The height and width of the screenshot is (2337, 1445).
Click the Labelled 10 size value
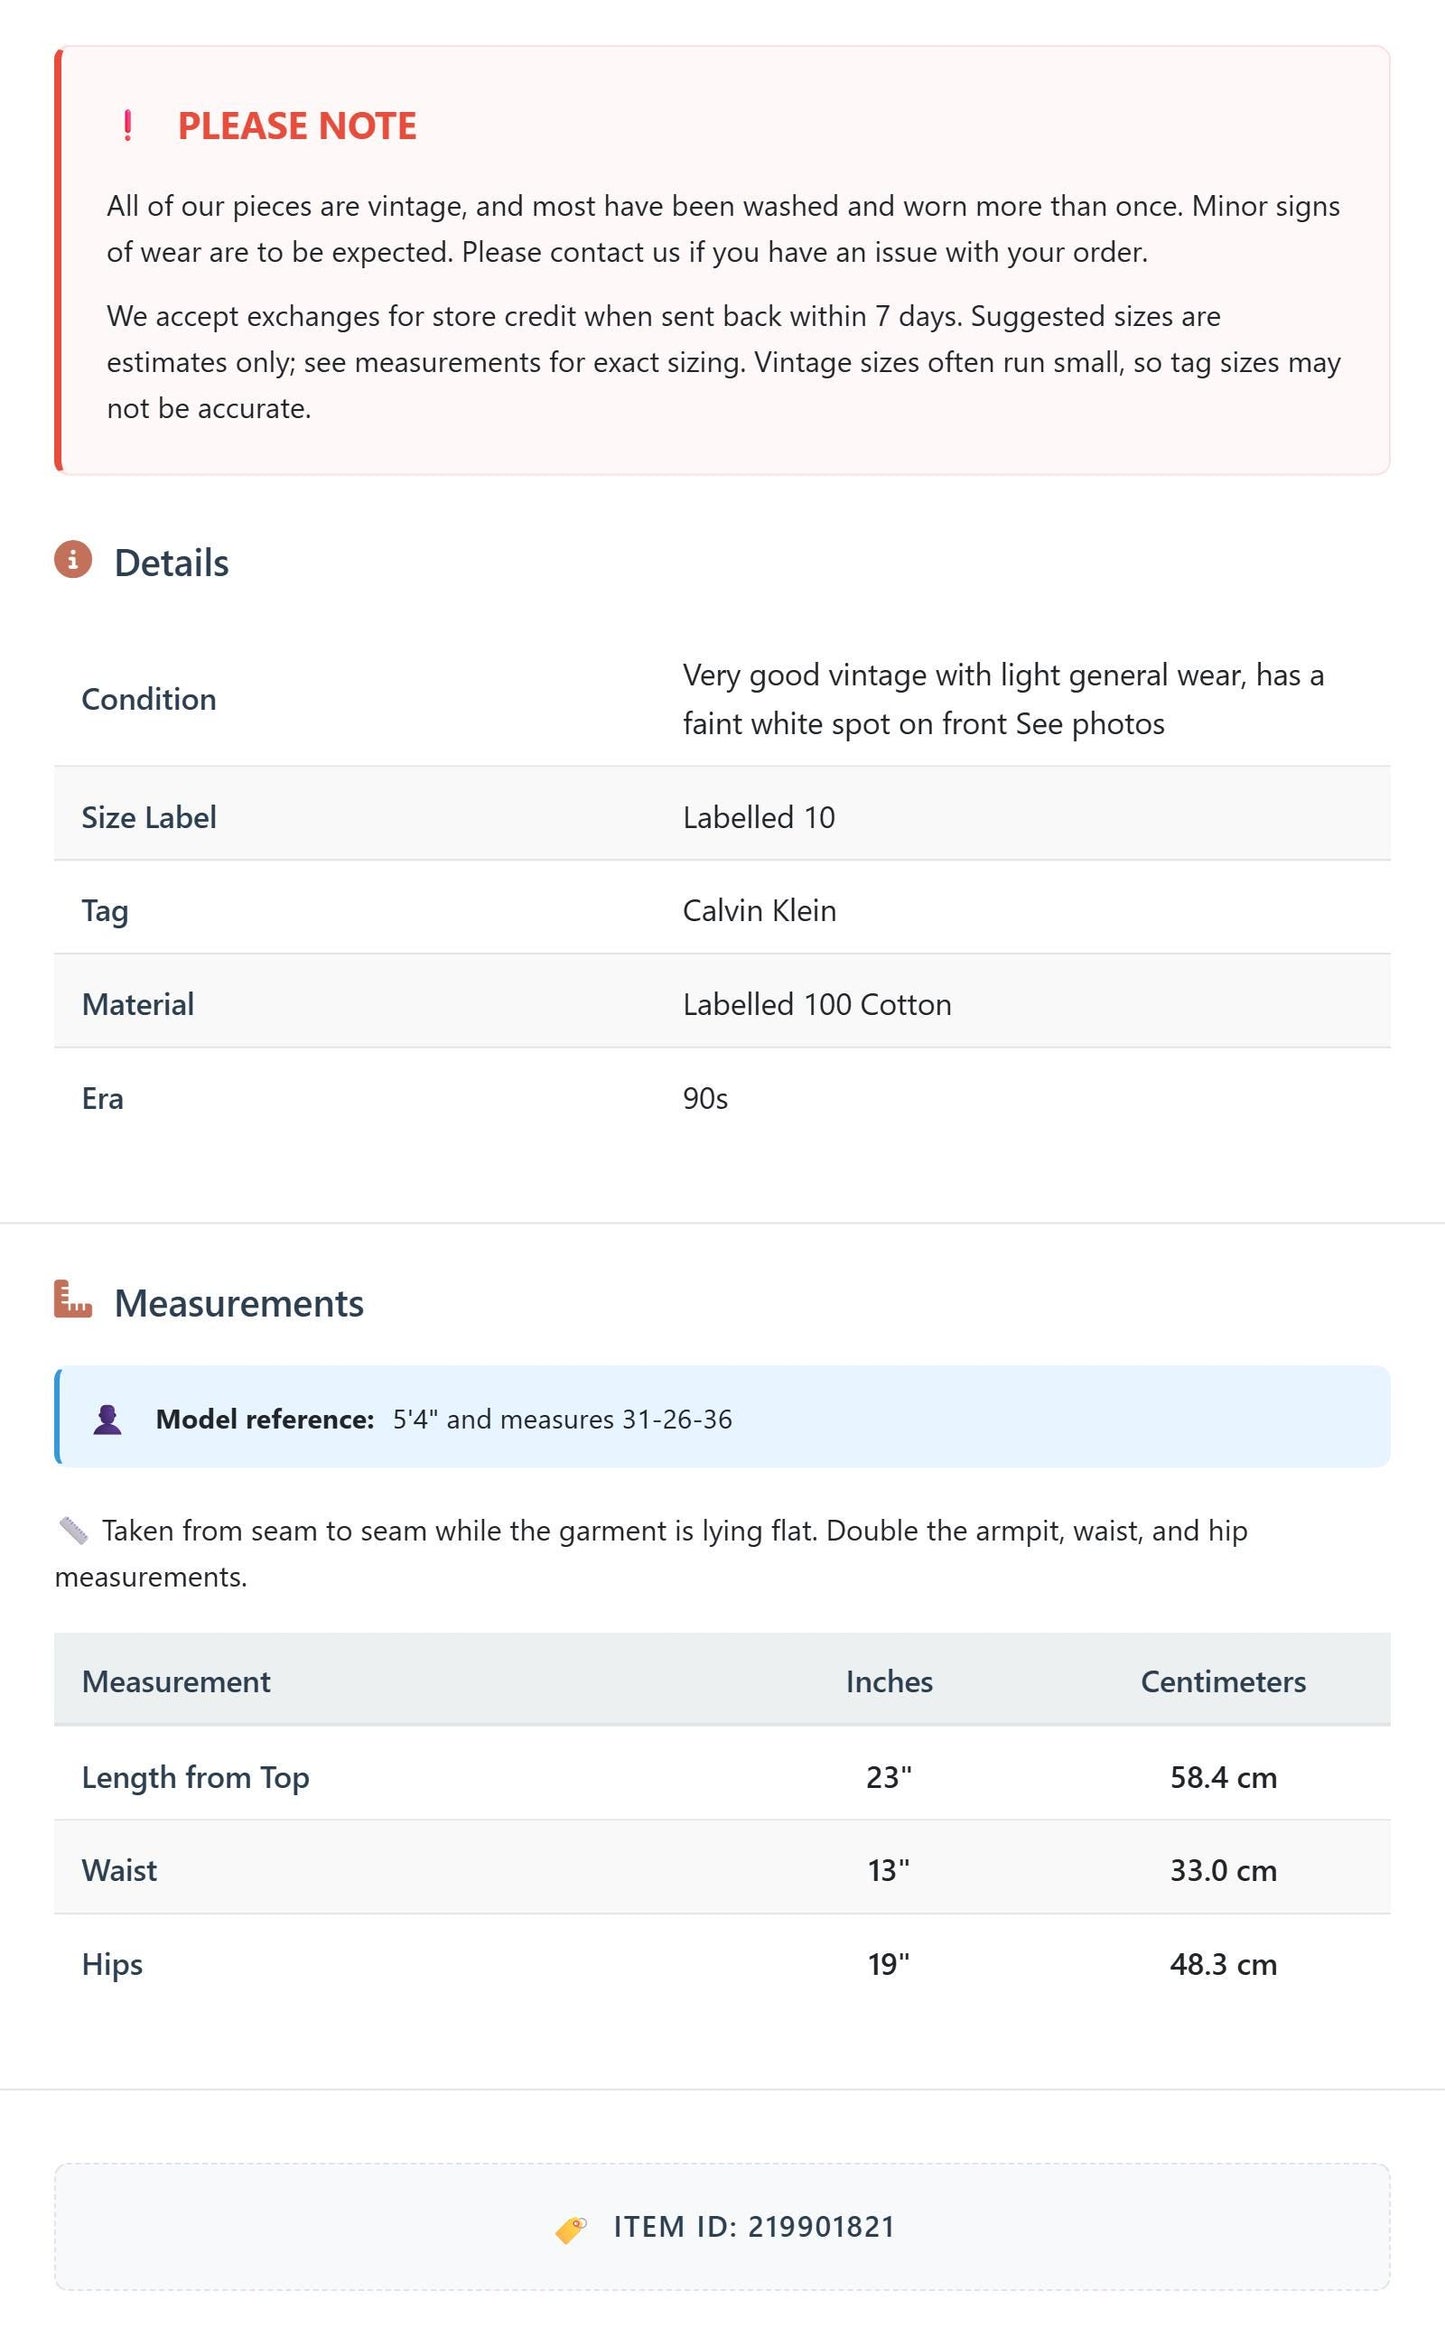[759, 817]
